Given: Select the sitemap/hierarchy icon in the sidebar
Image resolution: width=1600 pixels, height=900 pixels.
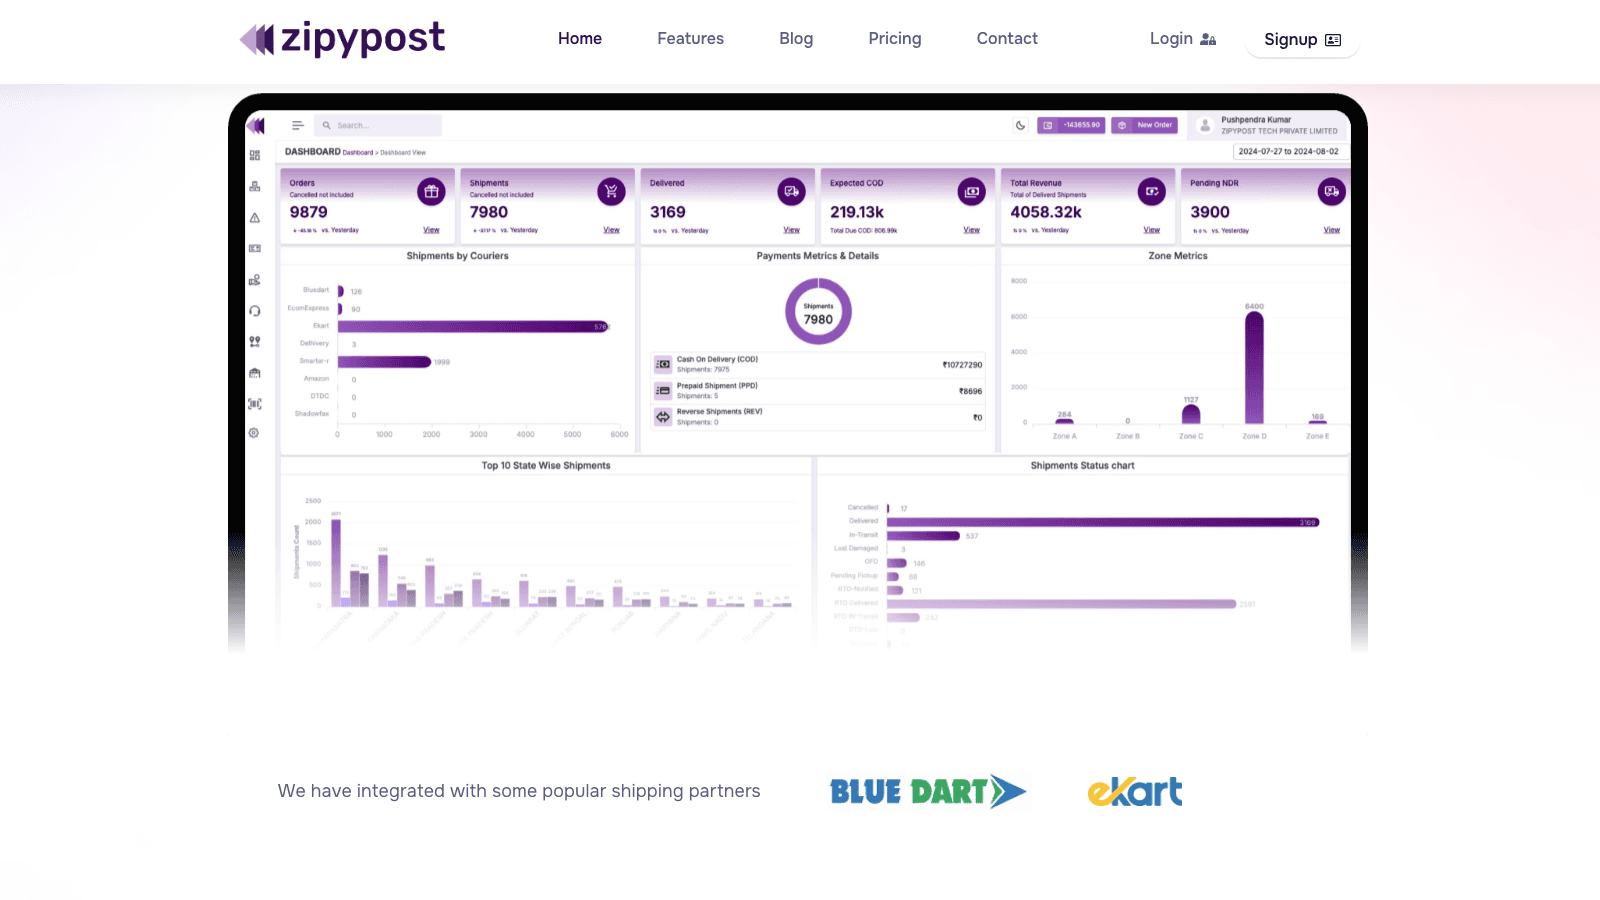Looking at the screenshot, I should point(254,187).
